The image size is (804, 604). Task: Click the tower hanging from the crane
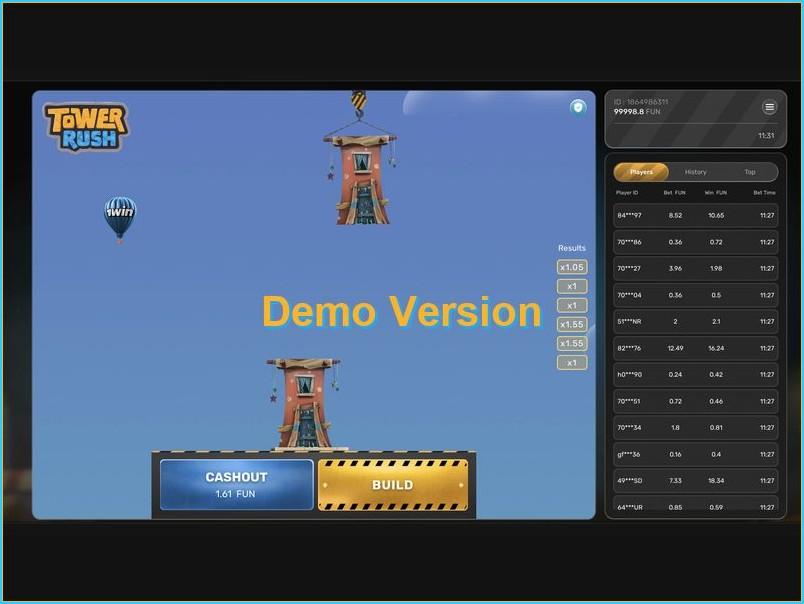tap(360, 180)
